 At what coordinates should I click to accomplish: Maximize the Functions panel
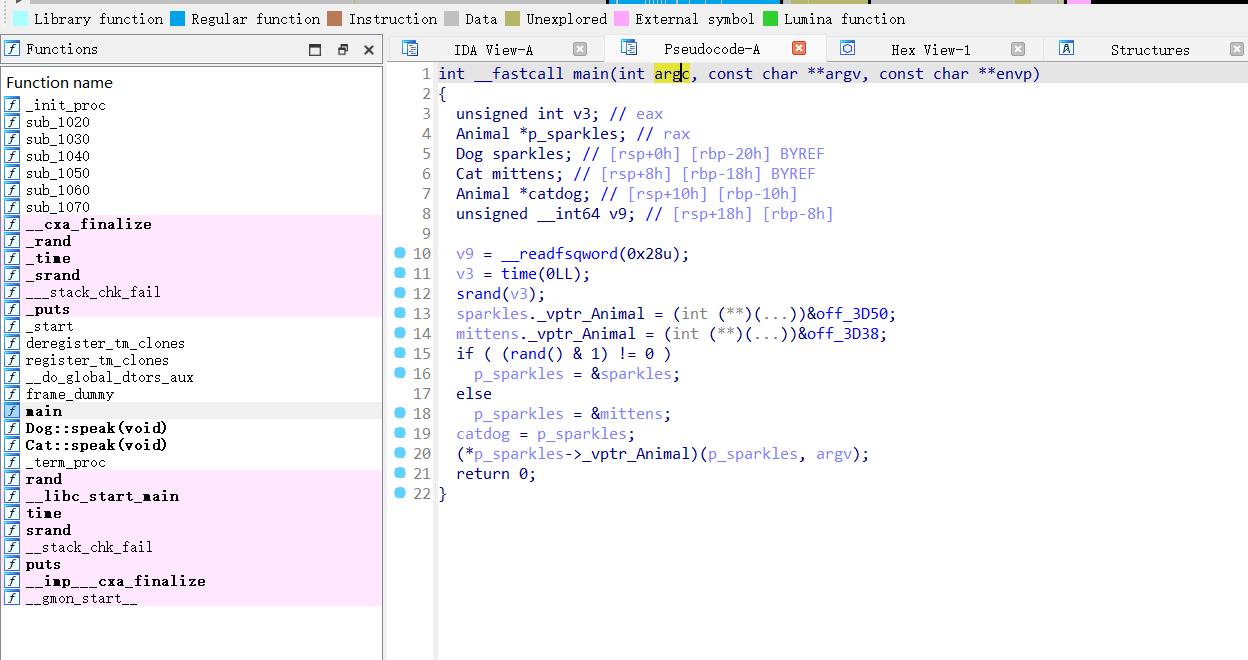click(x=315, y=49)
